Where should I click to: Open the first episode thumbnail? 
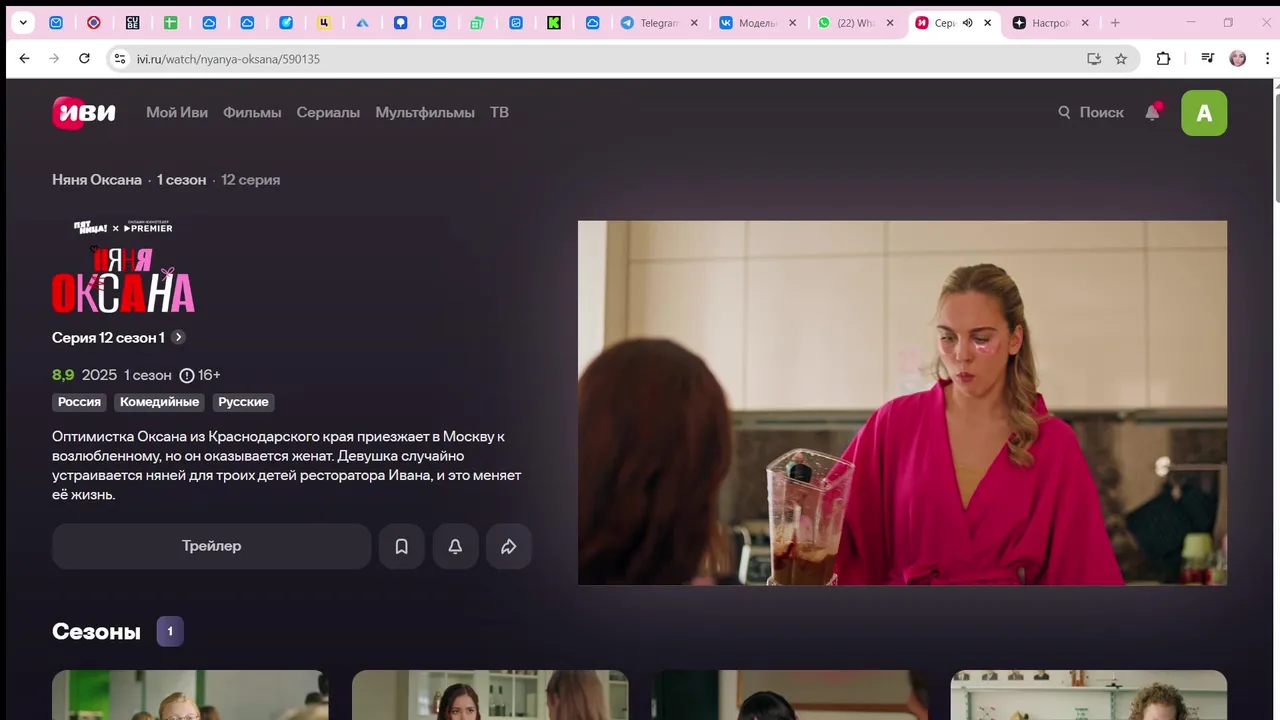point(190,695)
